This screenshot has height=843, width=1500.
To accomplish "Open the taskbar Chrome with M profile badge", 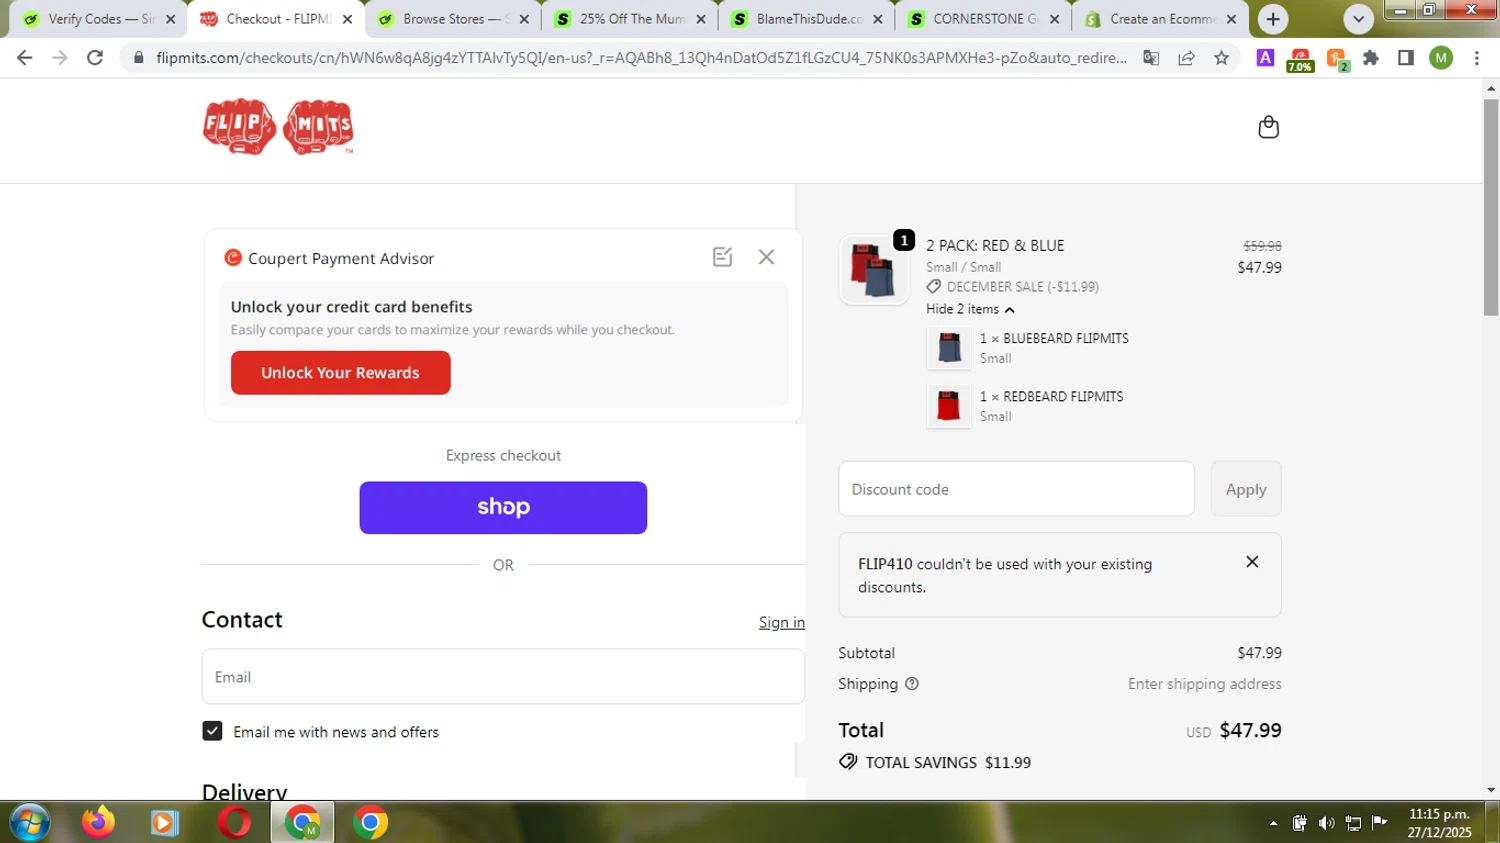I will (x=302, y=822).
